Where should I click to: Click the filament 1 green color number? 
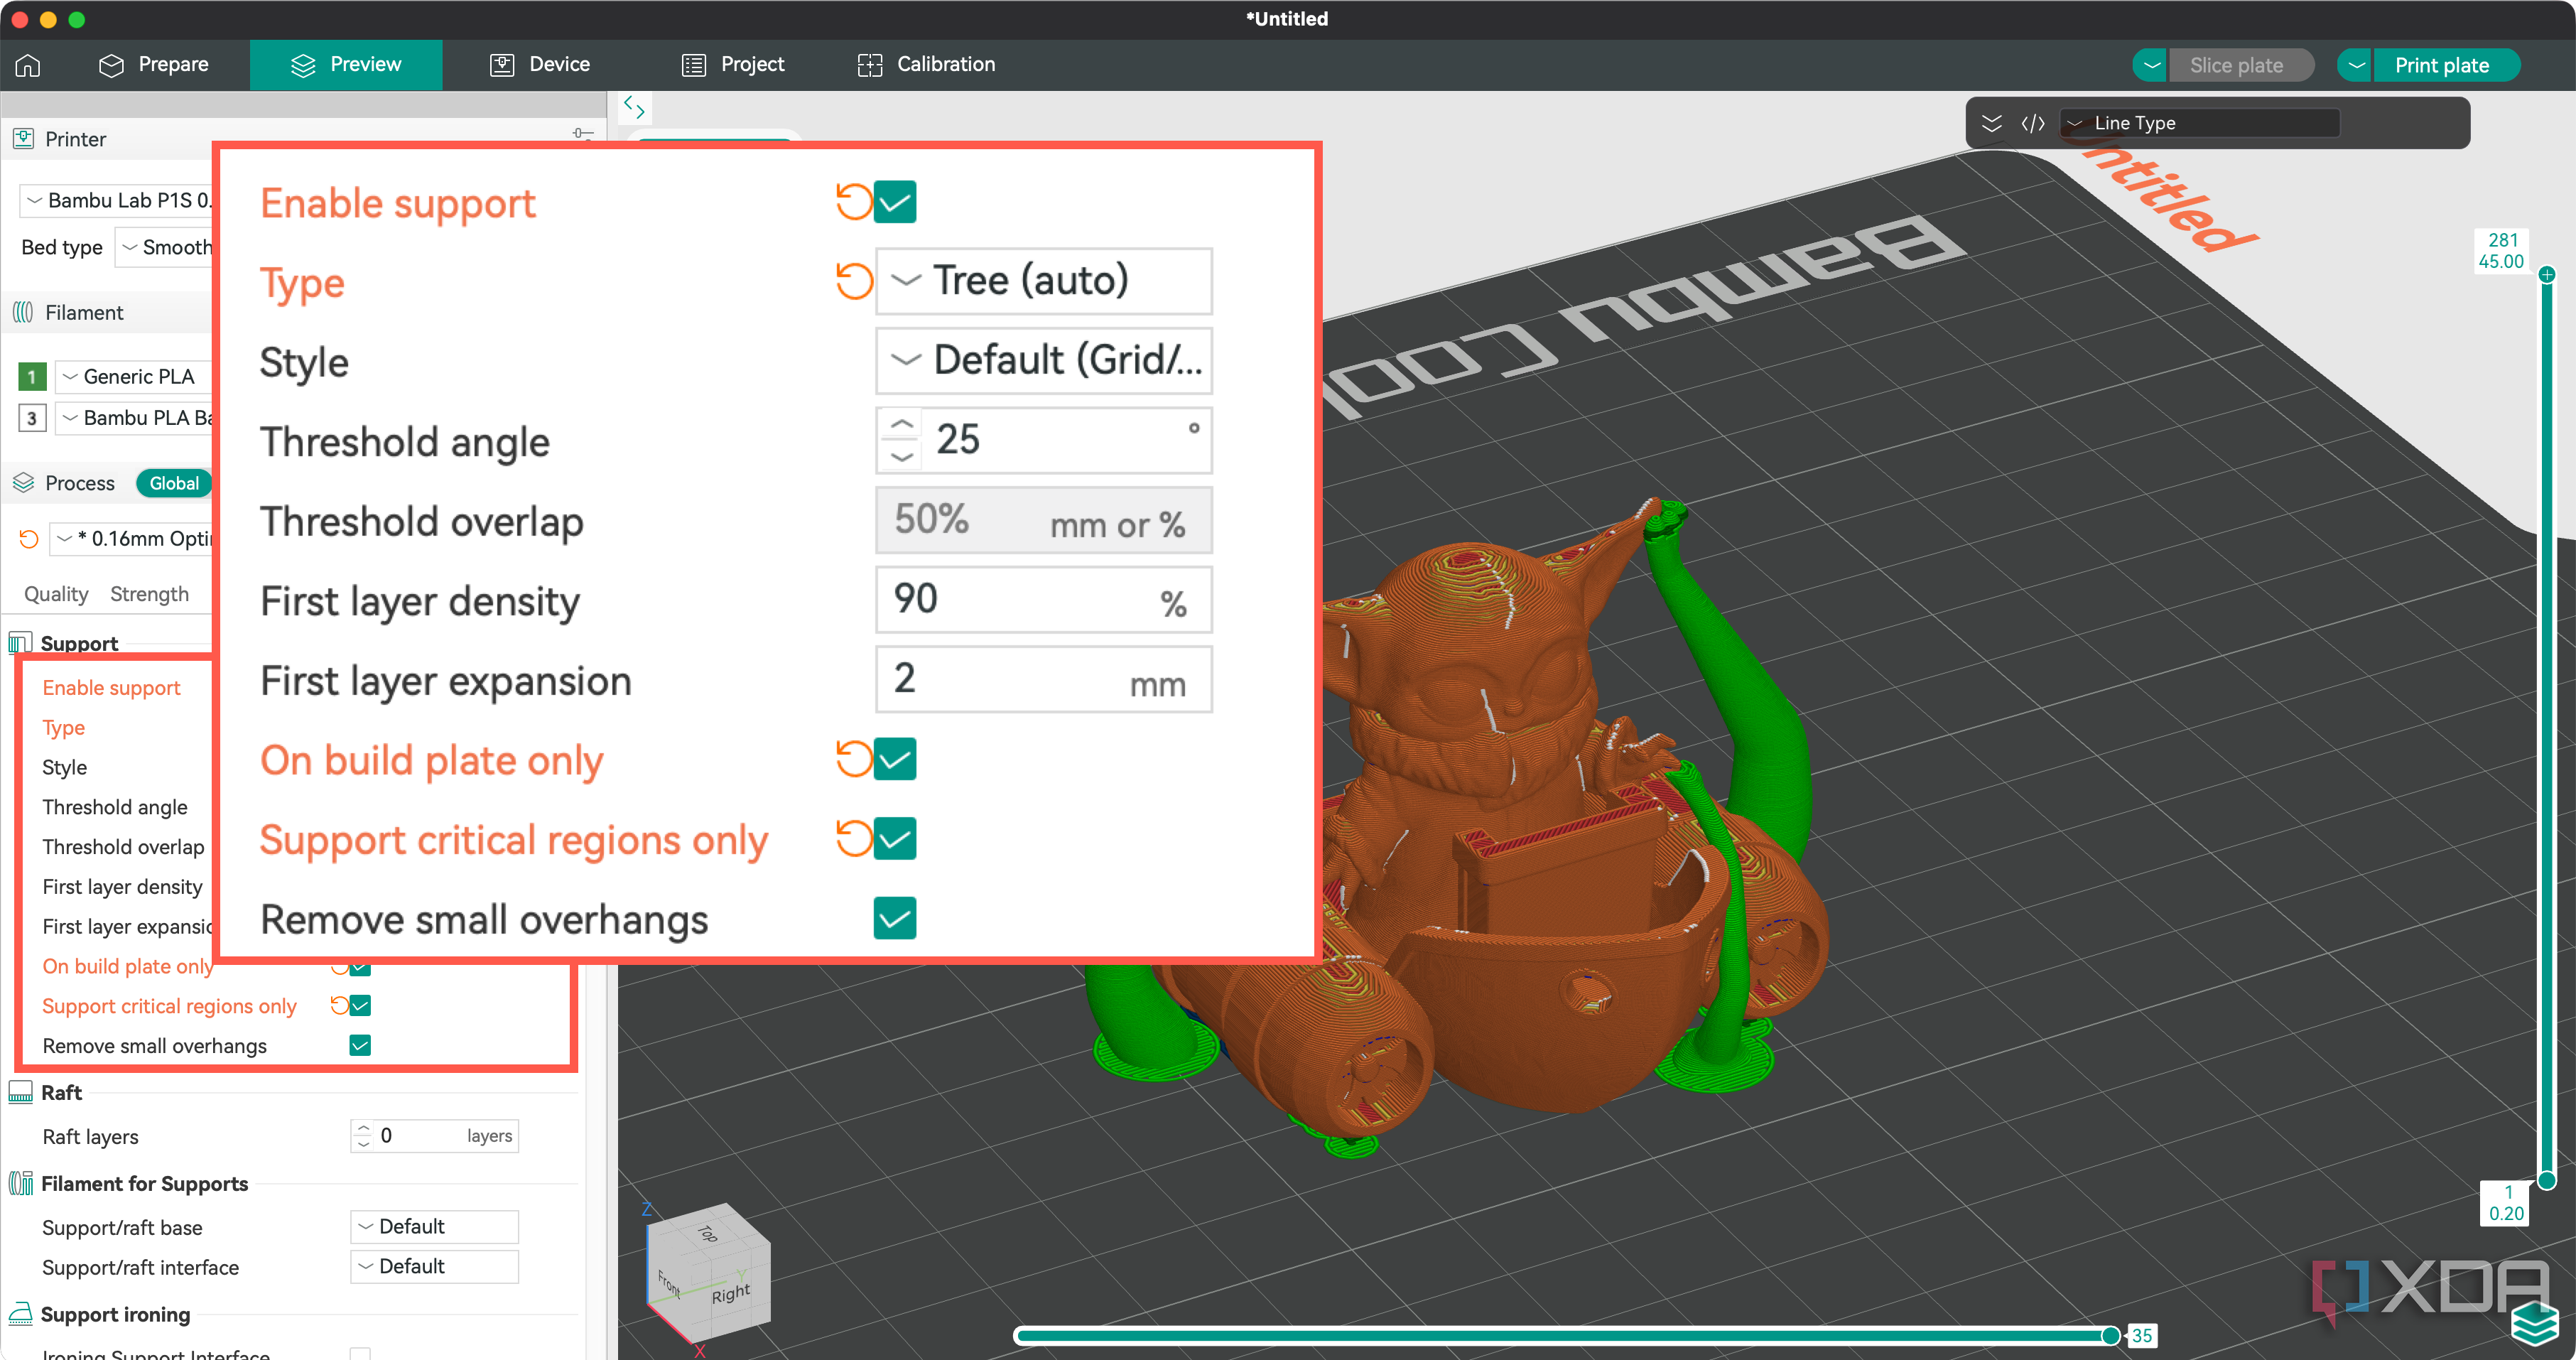[x=32, y=377]
